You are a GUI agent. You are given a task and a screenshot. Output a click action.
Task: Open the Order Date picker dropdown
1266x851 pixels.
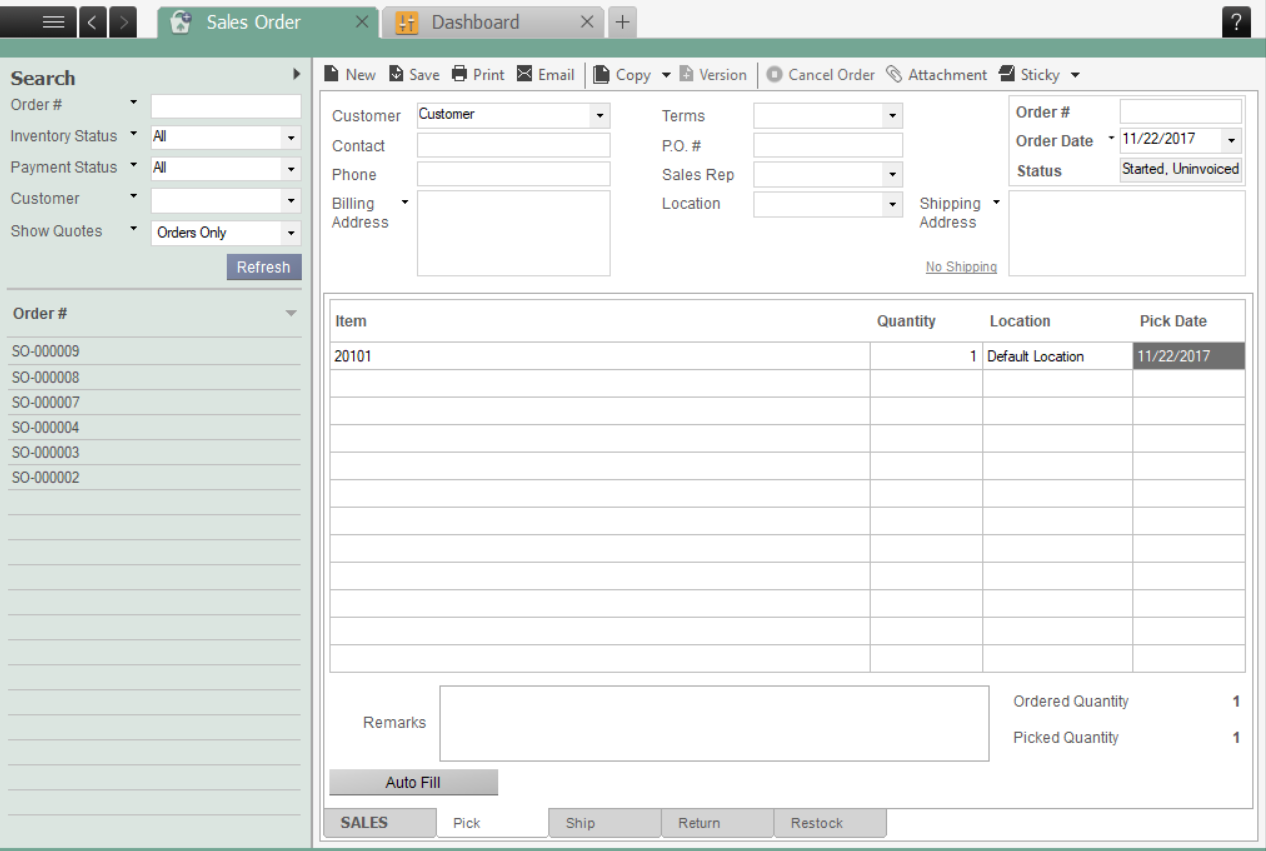(1231, 140)
